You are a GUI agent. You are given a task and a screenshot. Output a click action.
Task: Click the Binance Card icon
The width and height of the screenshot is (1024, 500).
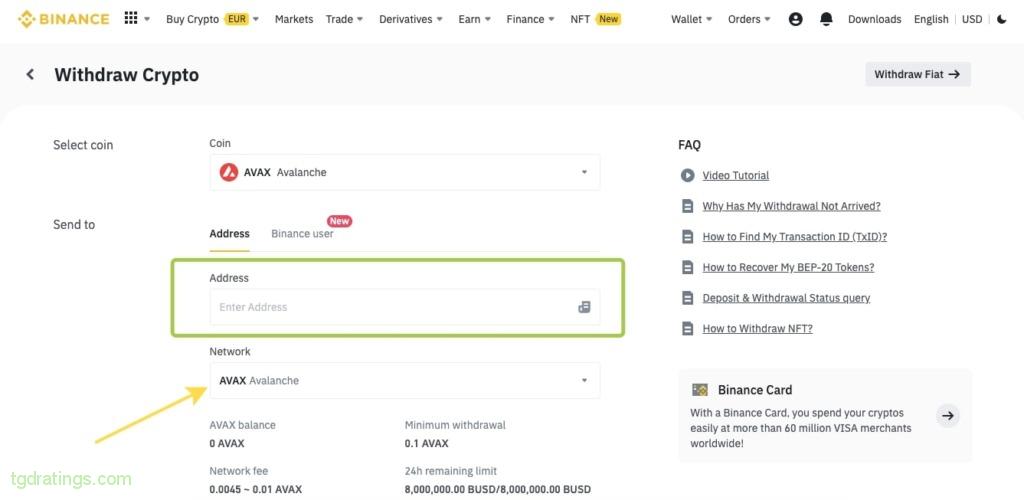(x=699, y=390)
